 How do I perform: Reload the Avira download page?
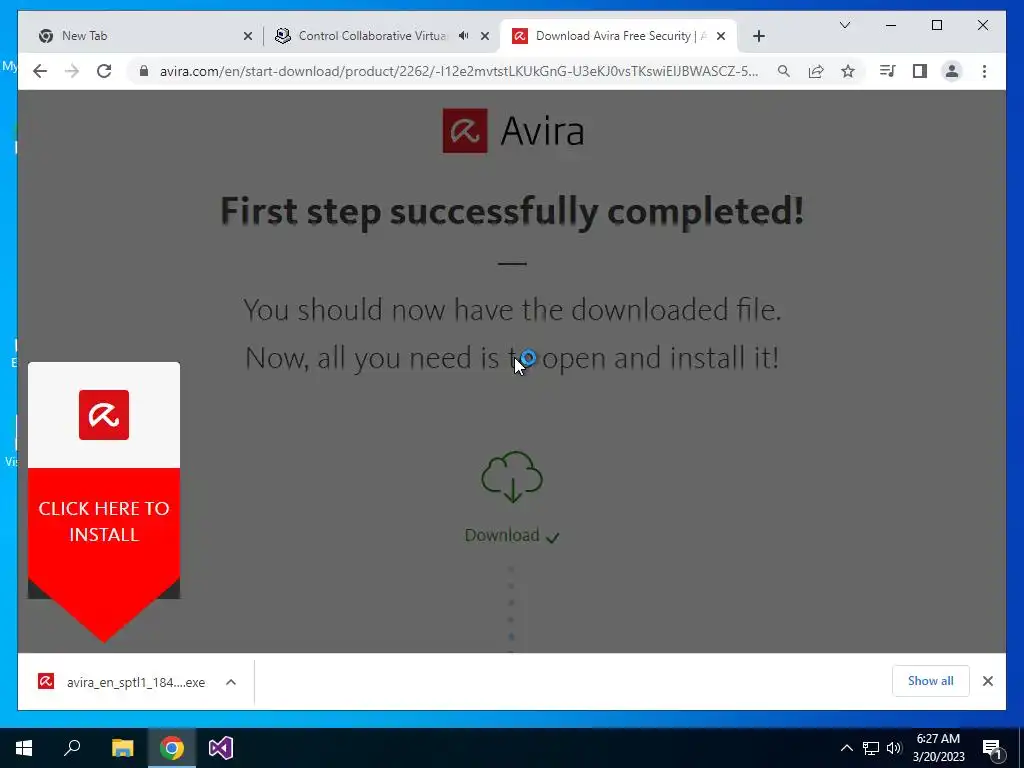click(x=104, y=71)
